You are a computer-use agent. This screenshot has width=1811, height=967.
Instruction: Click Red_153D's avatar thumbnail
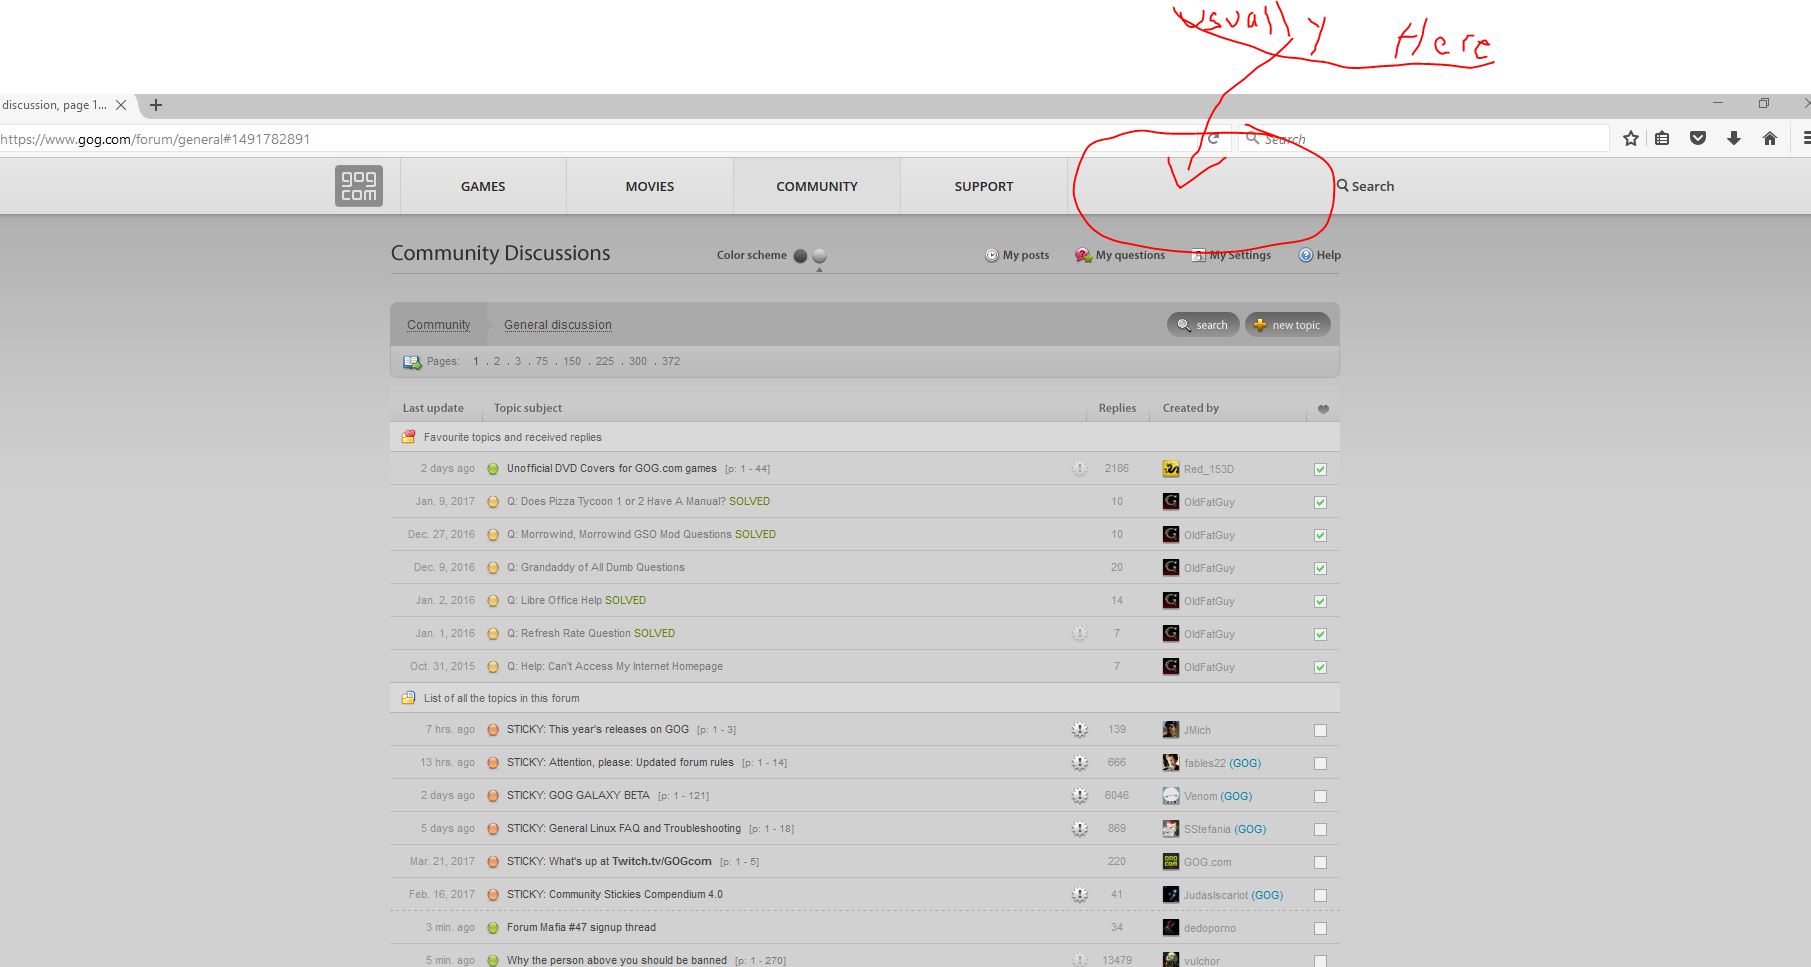click(x=1171, y=469)
